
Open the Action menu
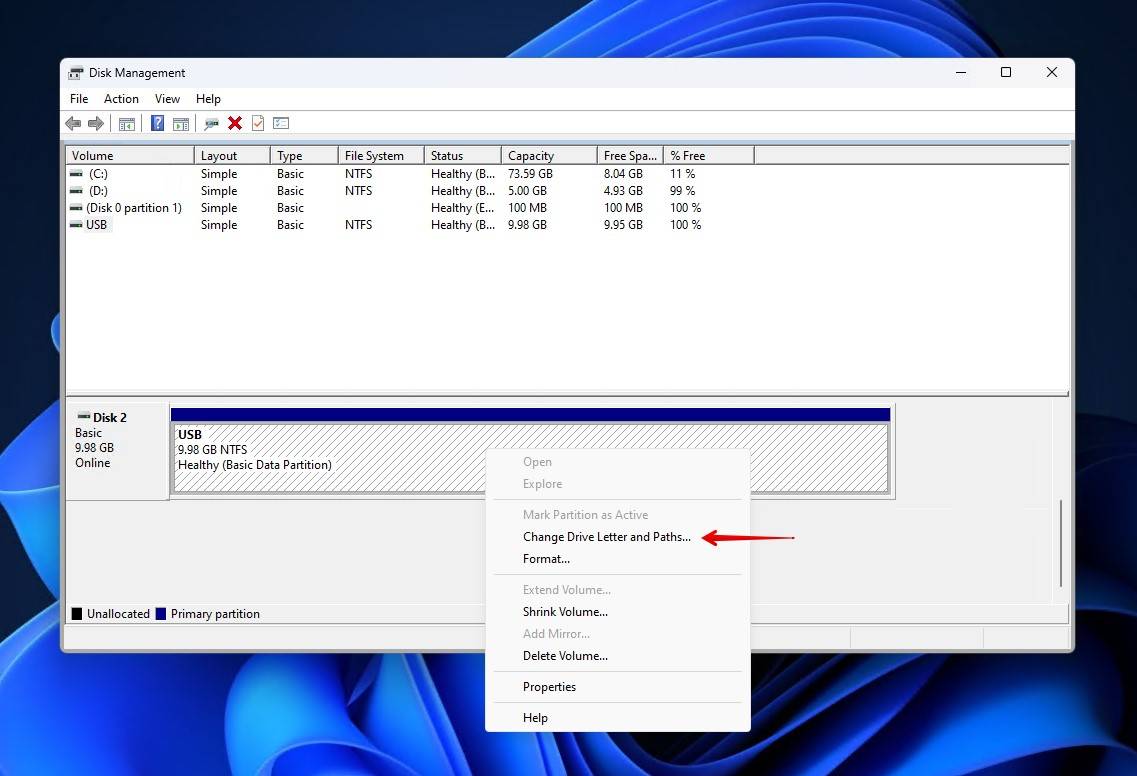121,99
